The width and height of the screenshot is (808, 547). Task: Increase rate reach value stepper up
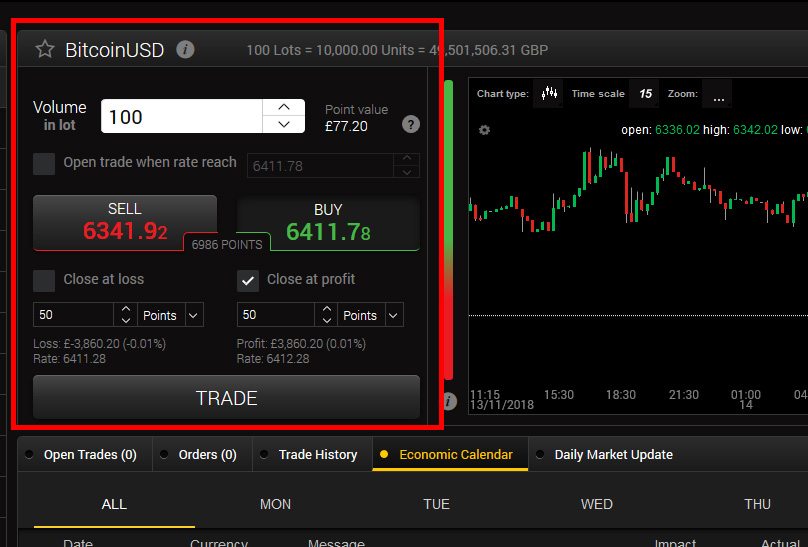coord(407,159)
